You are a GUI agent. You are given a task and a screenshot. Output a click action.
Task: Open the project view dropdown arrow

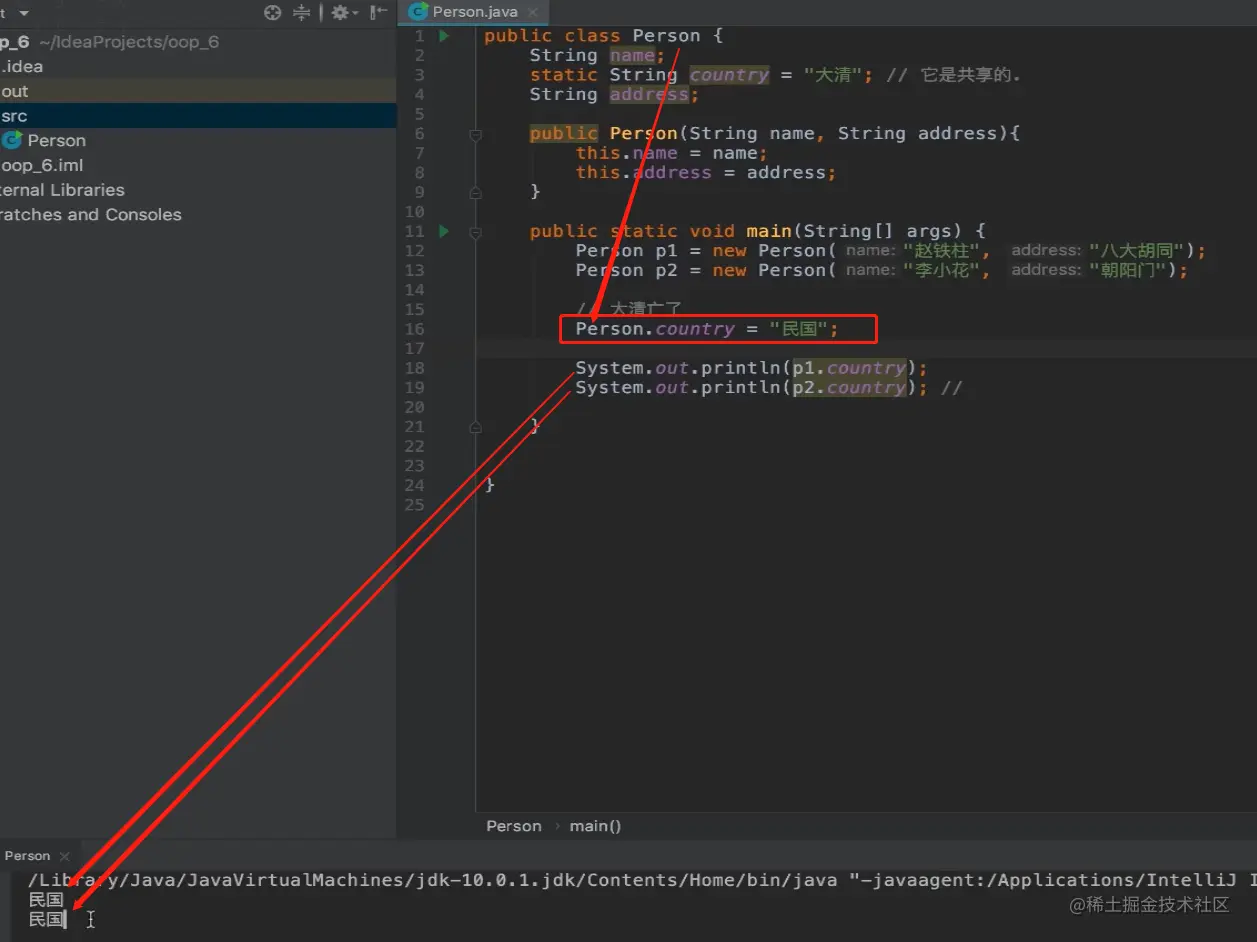tap(24, 13)
